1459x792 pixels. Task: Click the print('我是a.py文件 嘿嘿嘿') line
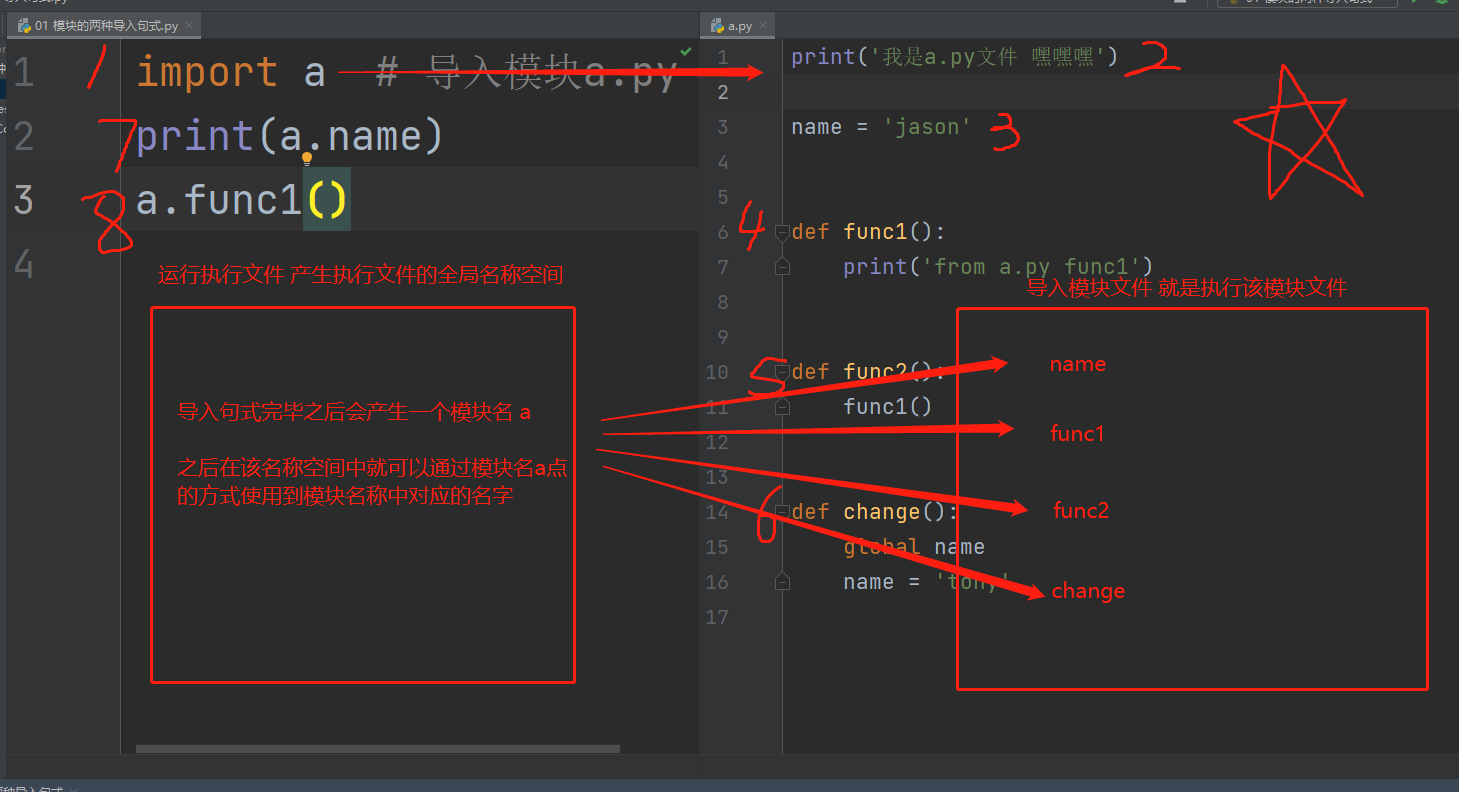pos(955,57)
